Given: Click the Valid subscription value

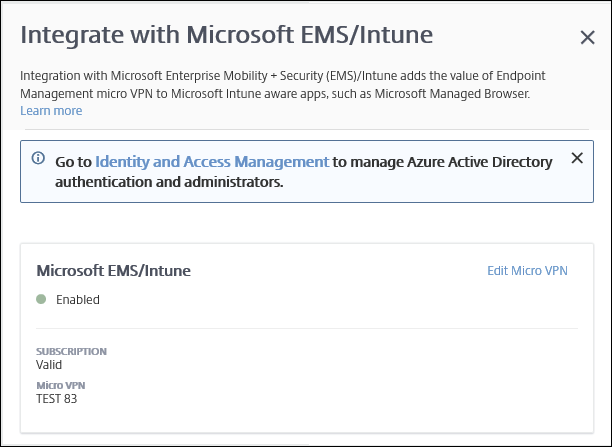Looking at the screenshot, I should pos(50,365).
